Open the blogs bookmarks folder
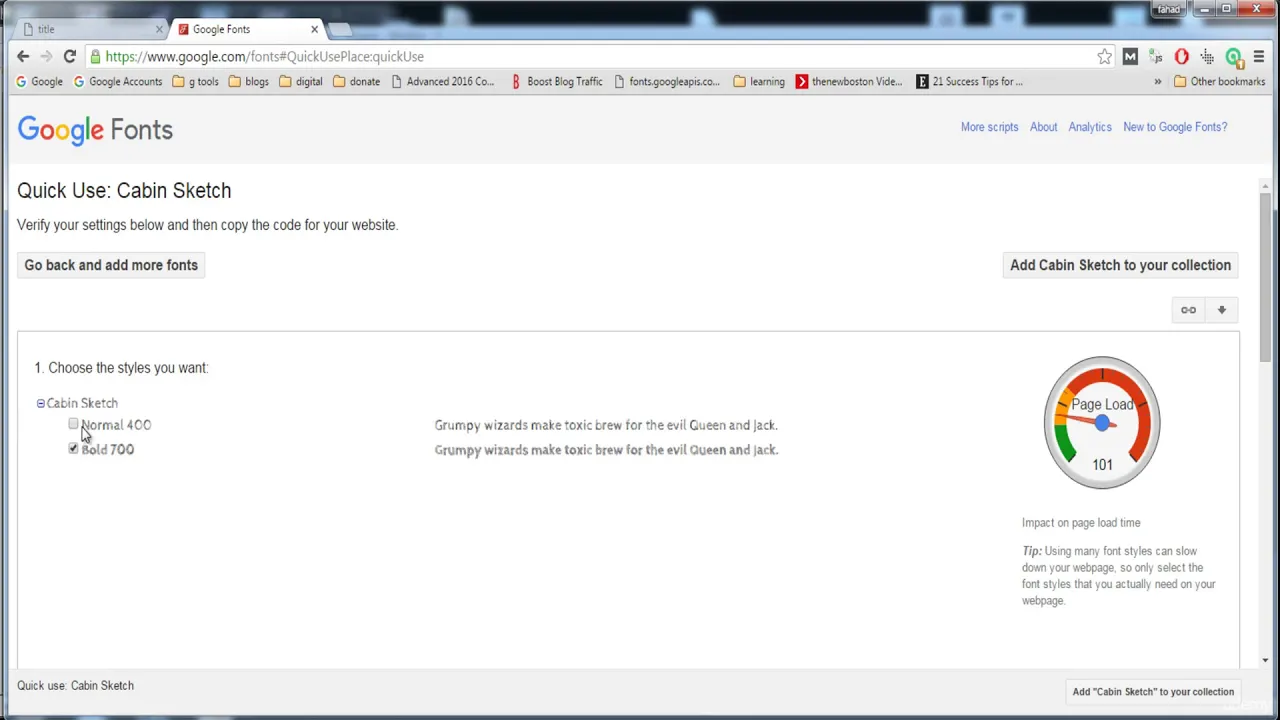This screenshot has height=720, width=1280. pos(249,82)
